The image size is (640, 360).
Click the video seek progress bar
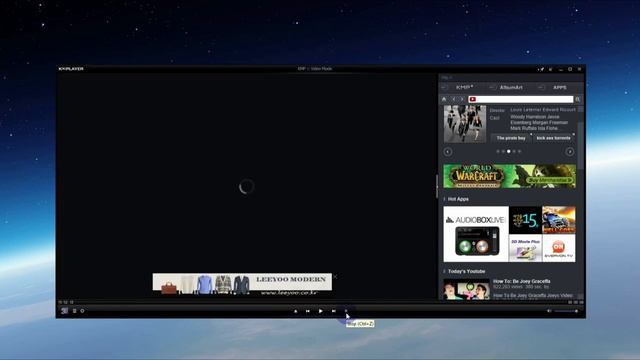tap(320, 303)
